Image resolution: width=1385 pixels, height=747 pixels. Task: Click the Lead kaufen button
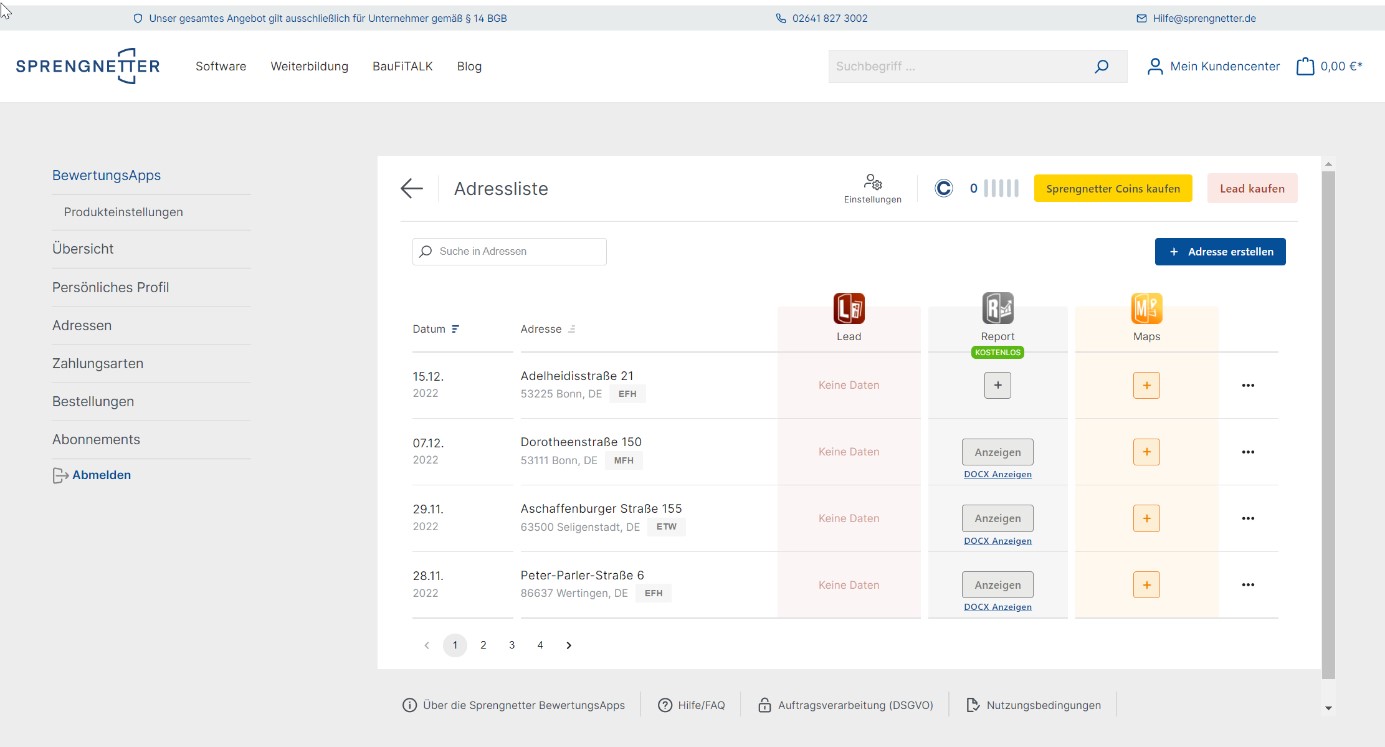point(1252,188)
